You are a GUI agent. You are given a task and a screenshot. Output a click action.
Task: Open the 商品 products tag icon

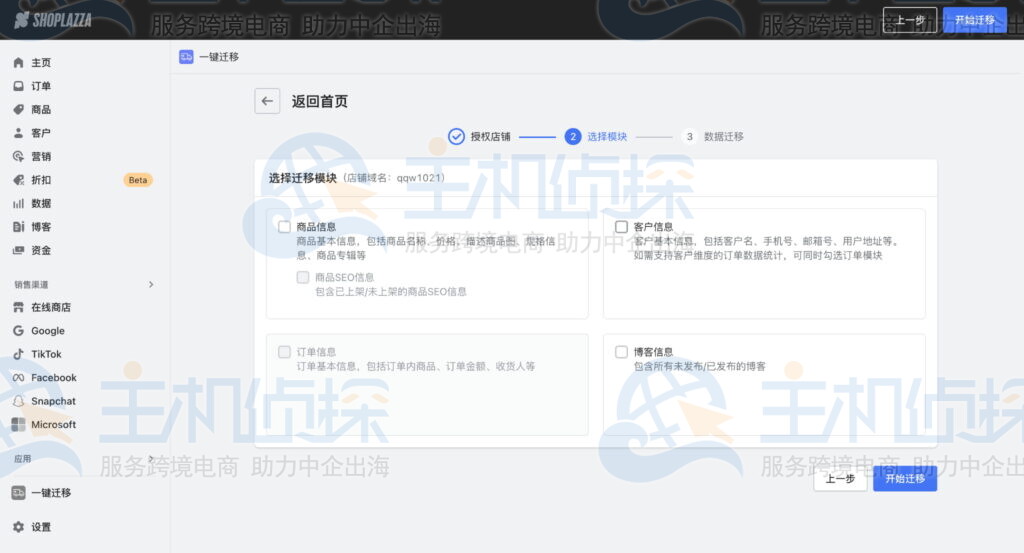click(x=18, y=110)
